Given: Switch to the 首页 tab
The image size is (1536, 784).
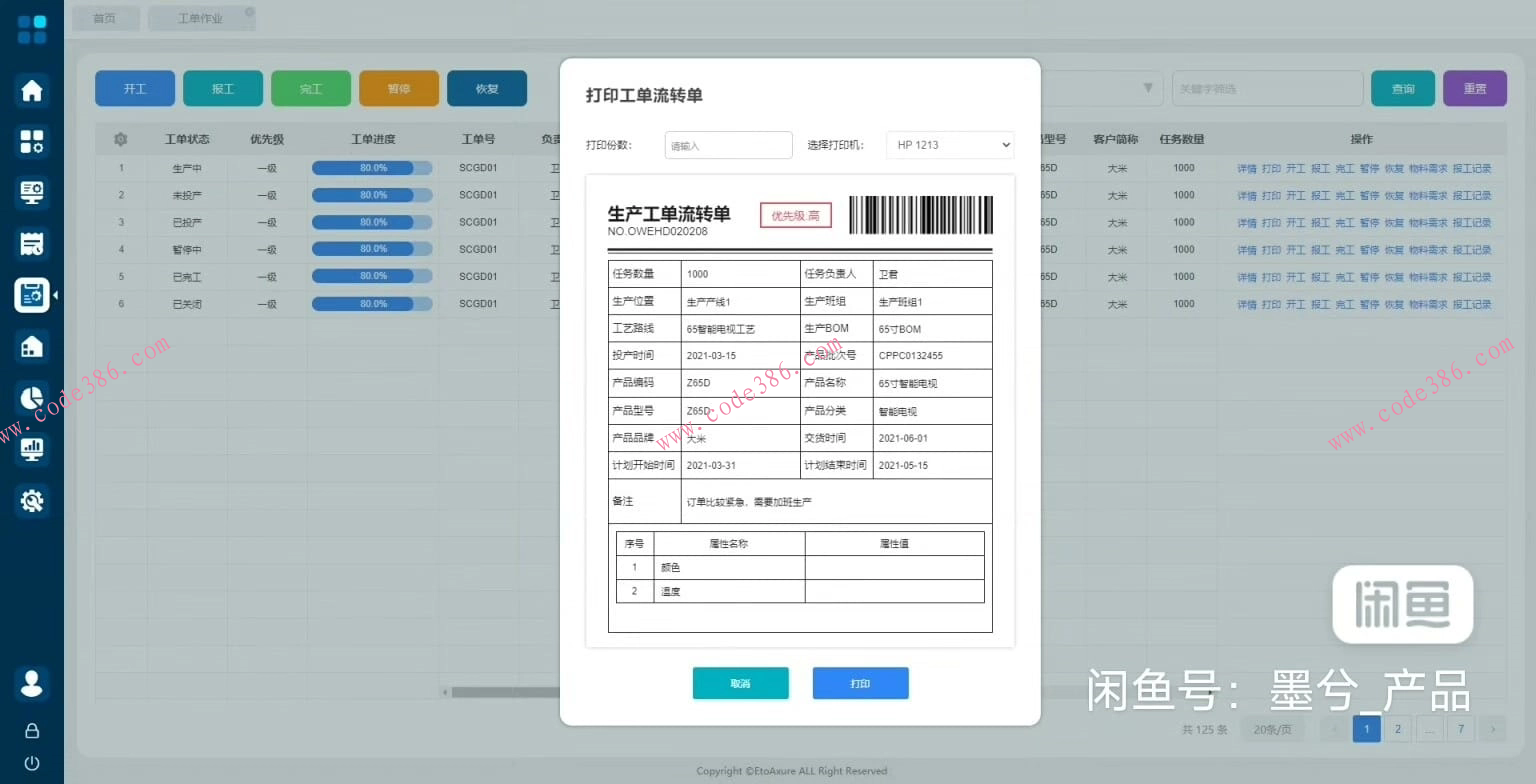Looking at the screenshot, I should (x=104, y=17).
